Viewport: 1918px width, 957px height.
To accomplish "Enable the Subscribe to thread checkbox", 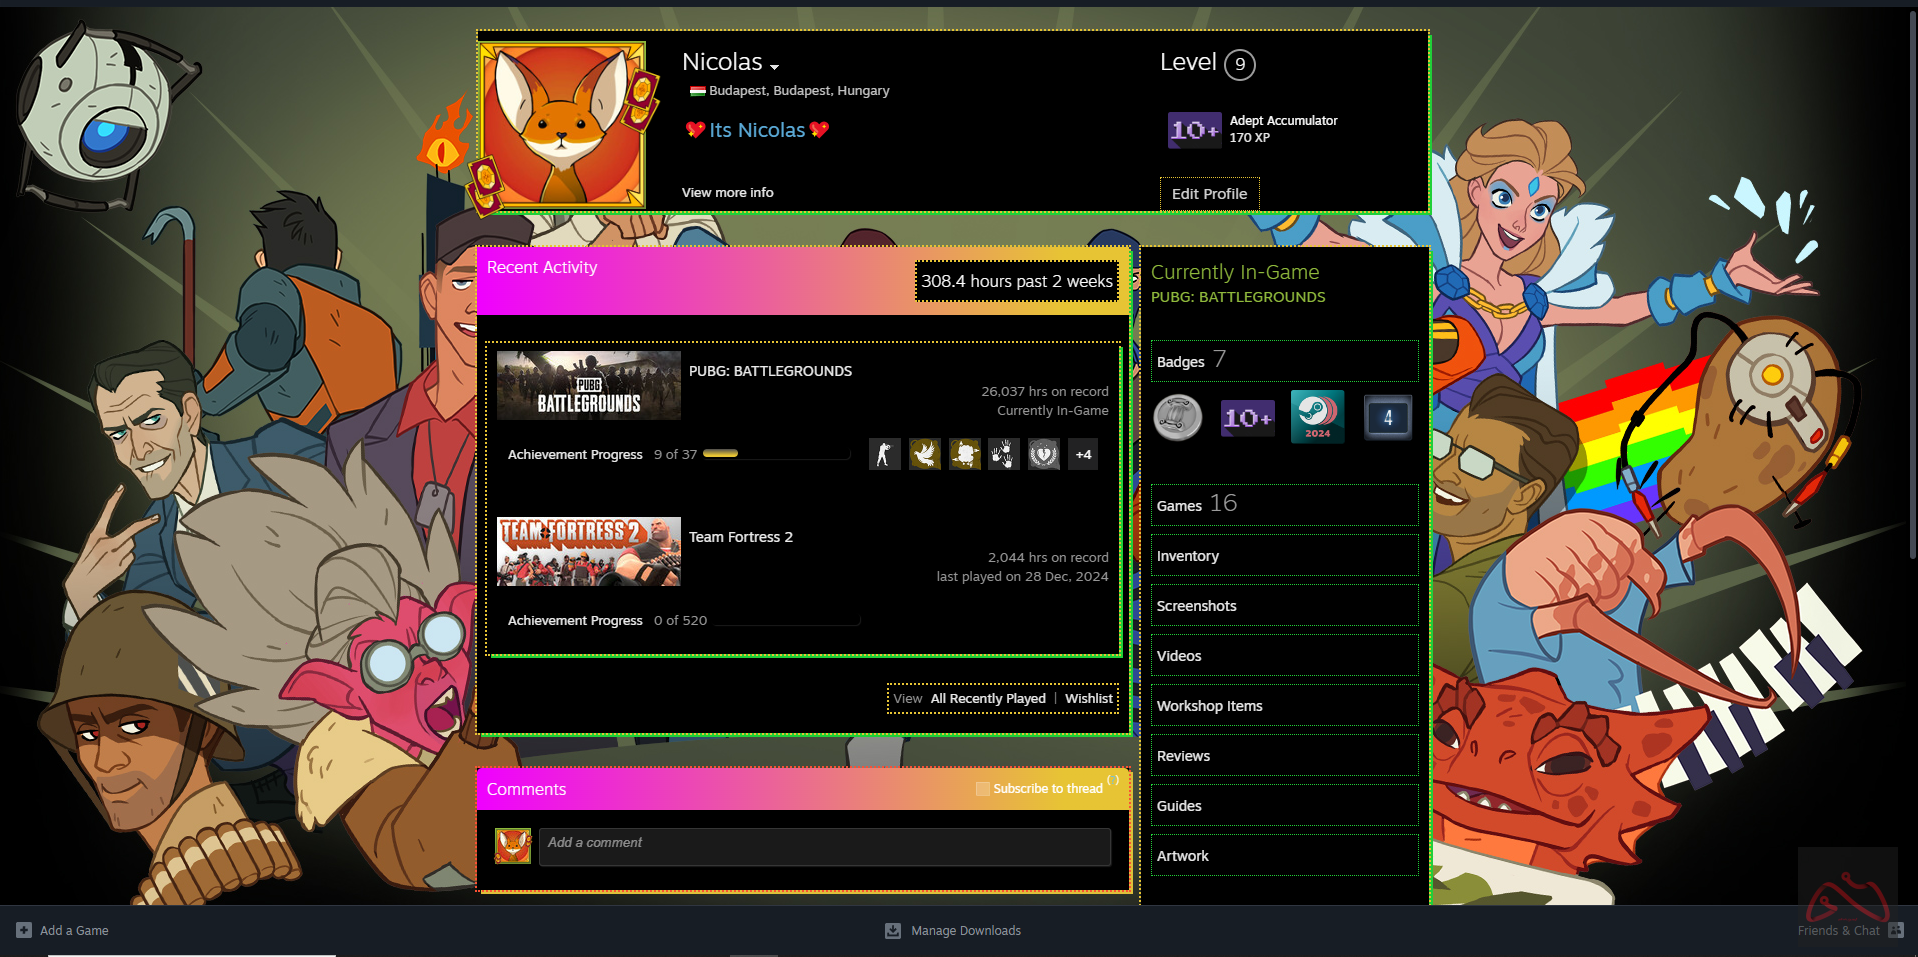I will [982, 789].
